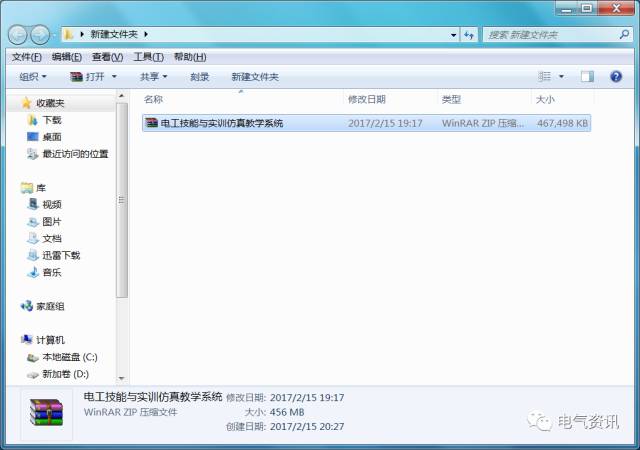Click the 文档 library icon

(33, 238)
